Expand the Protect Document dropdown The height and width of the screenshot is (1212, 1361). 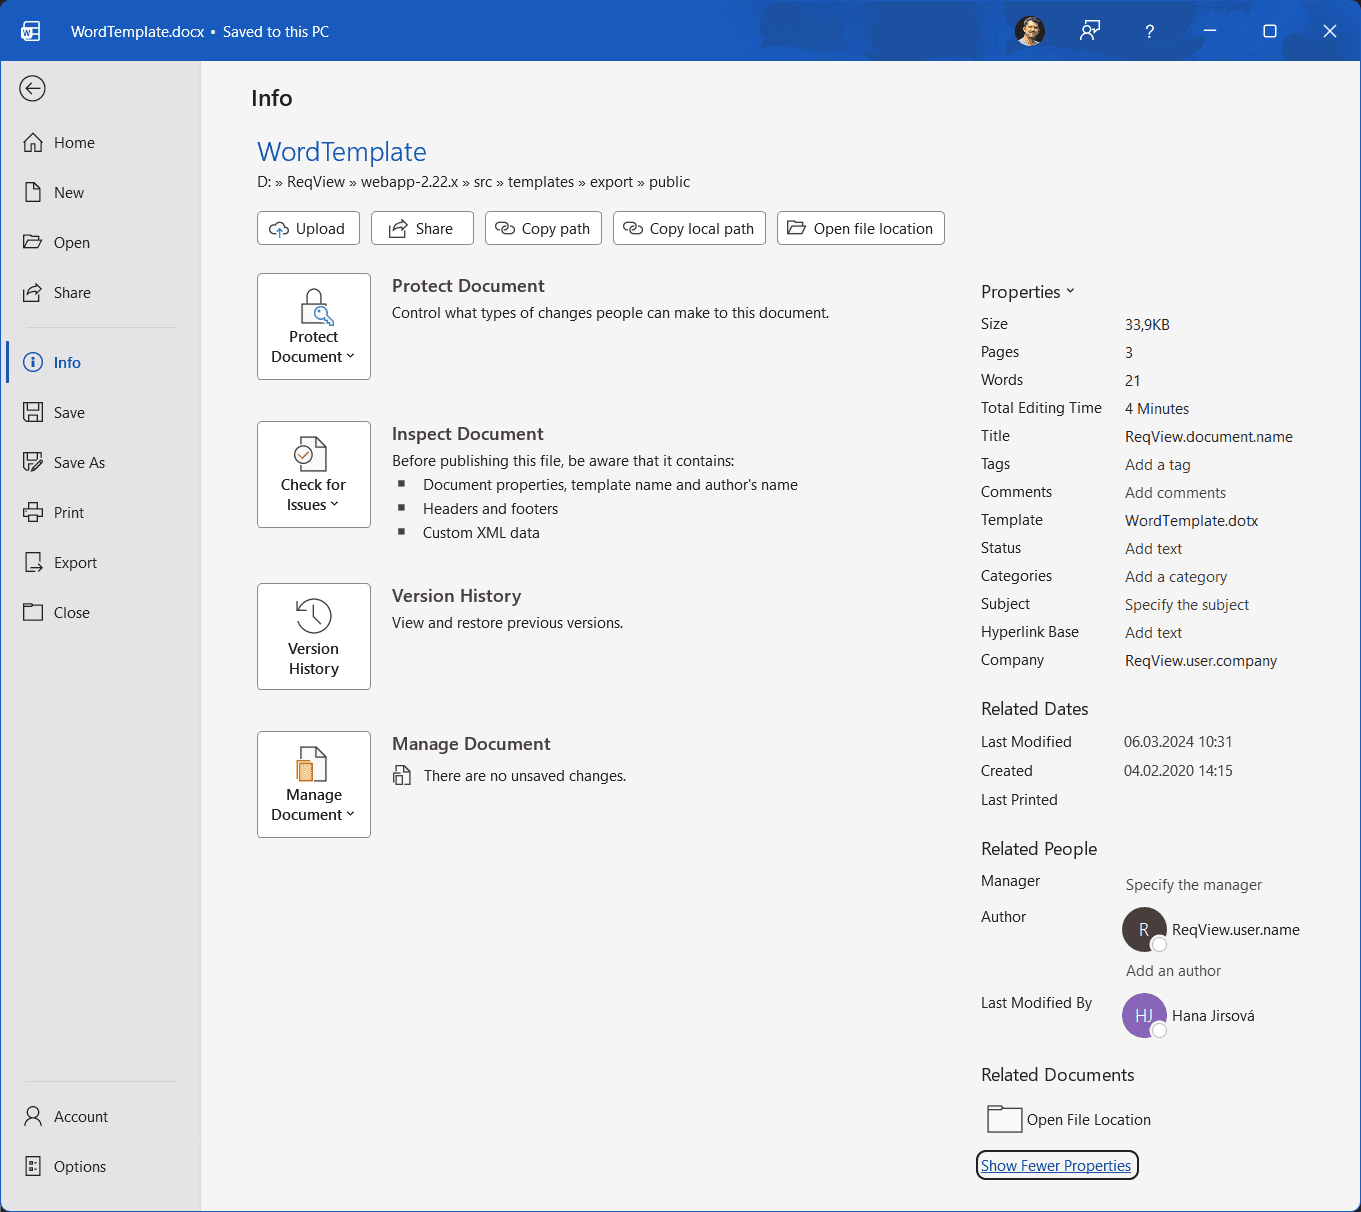coord(314,326)
